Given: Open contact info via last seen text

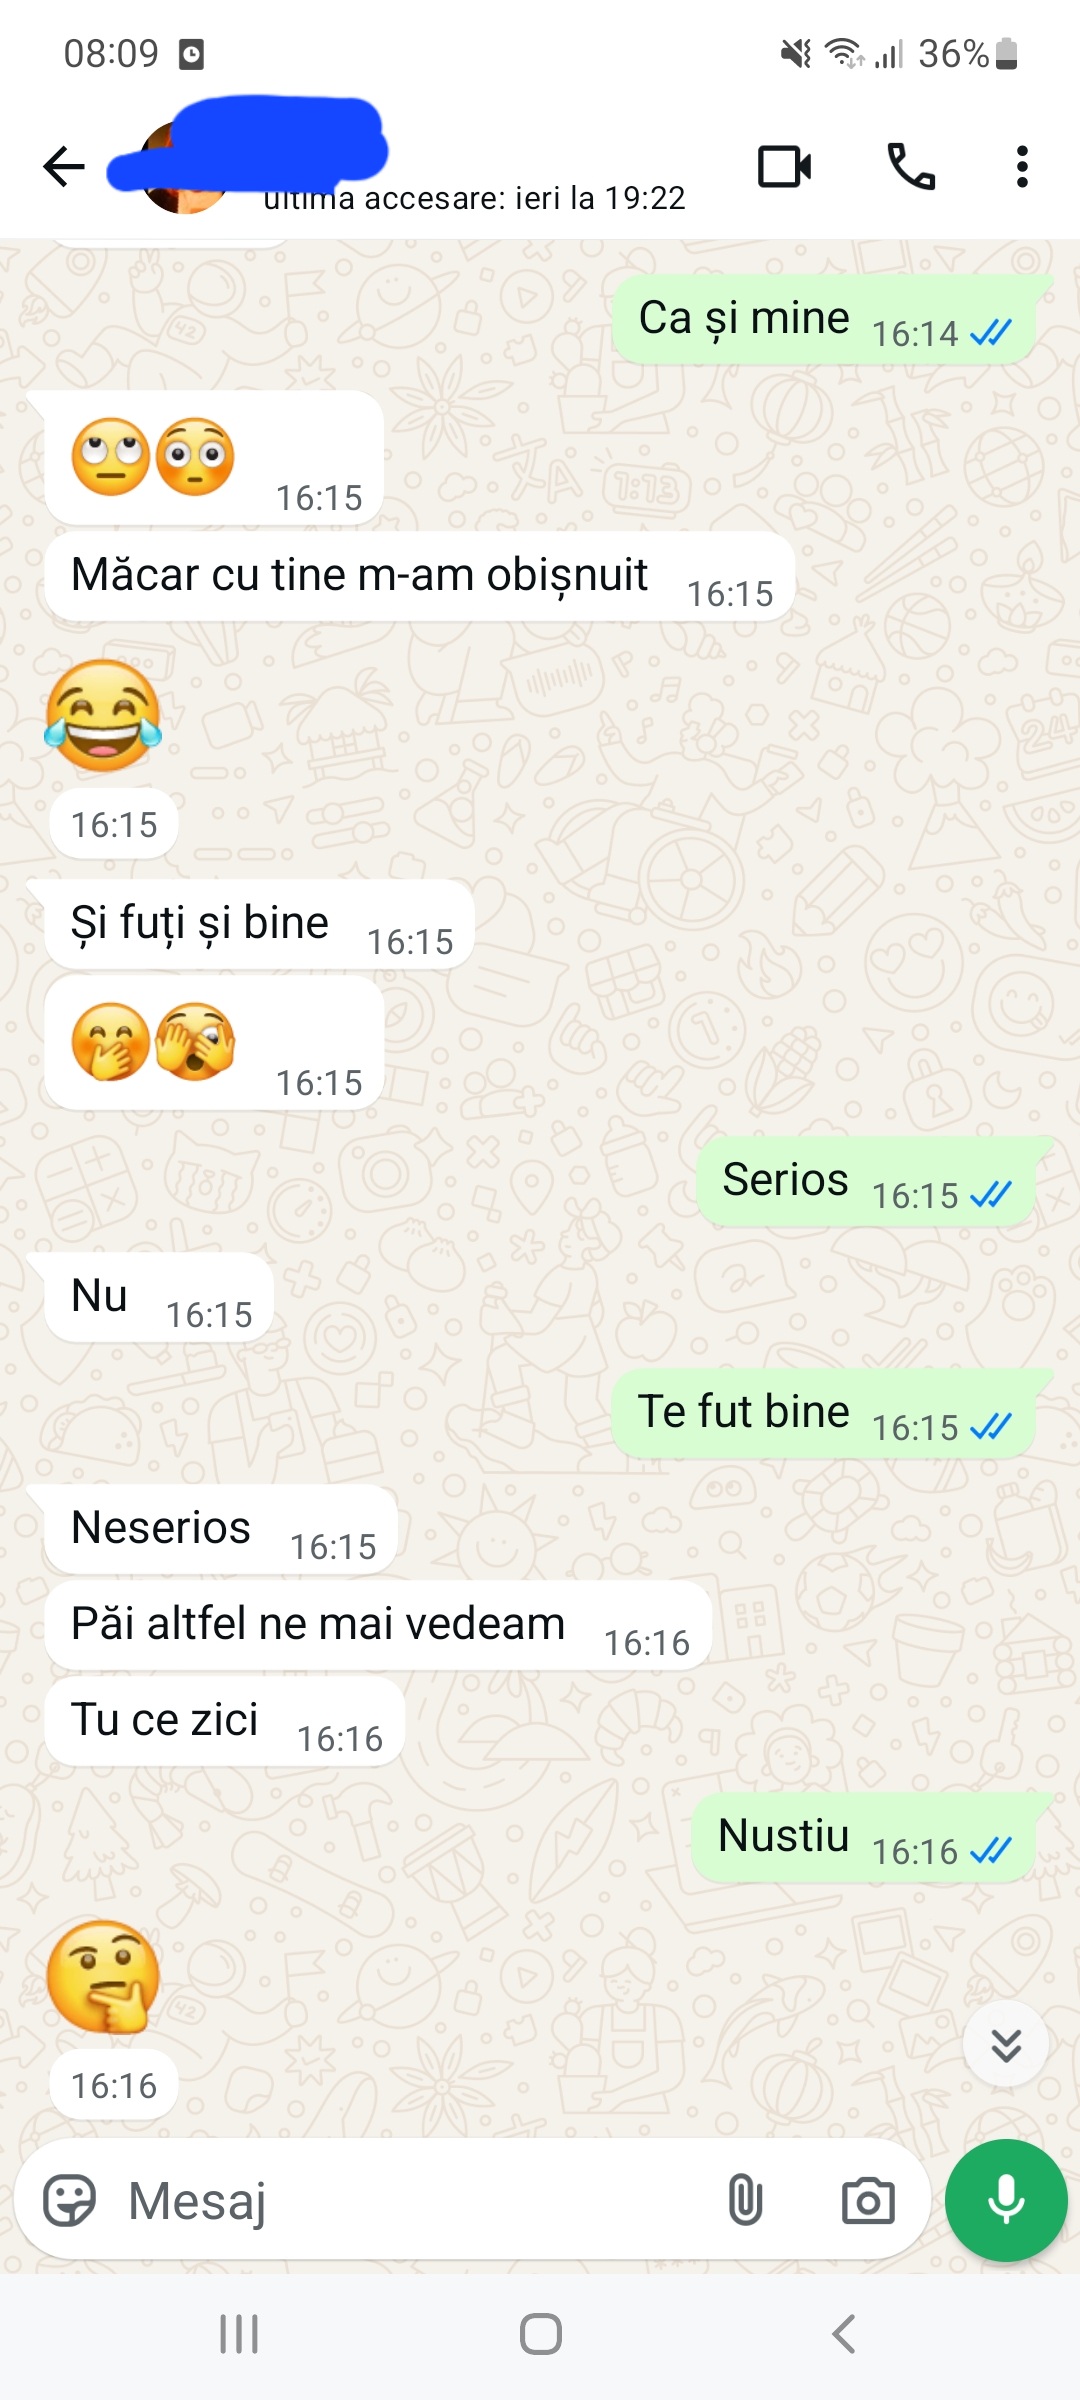Looking at the screenshot, I should pos(474,198).
